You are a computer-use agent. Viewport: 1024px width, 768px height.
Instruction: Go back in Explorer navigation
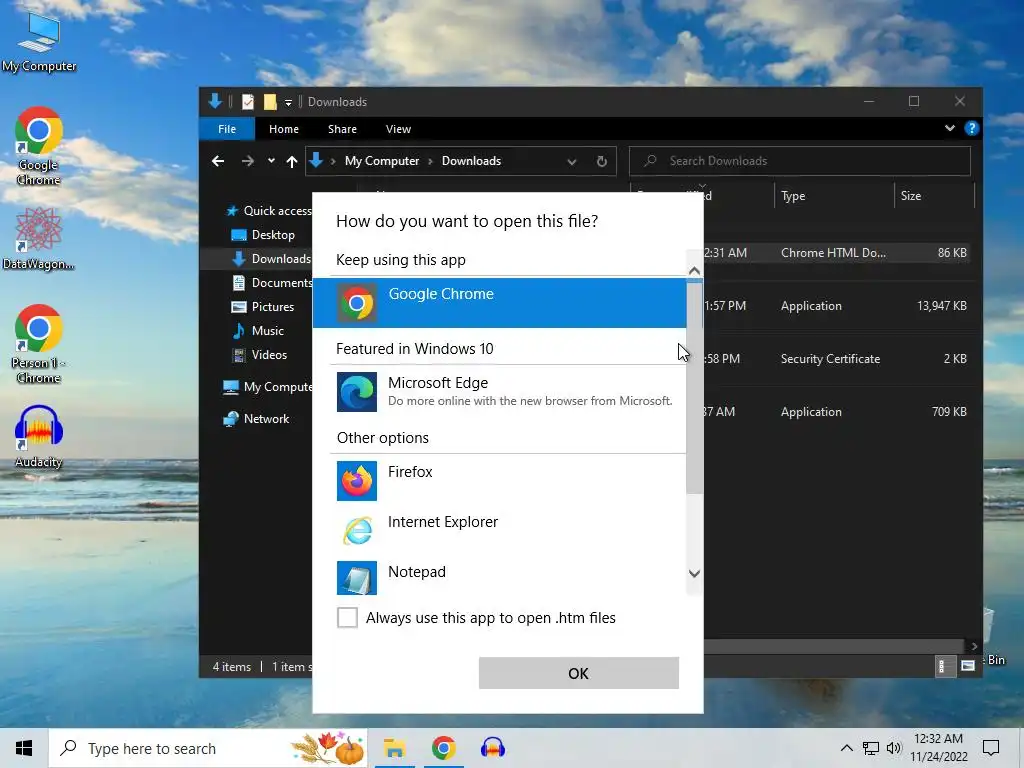pyautogui.click(x=218, y=161)
